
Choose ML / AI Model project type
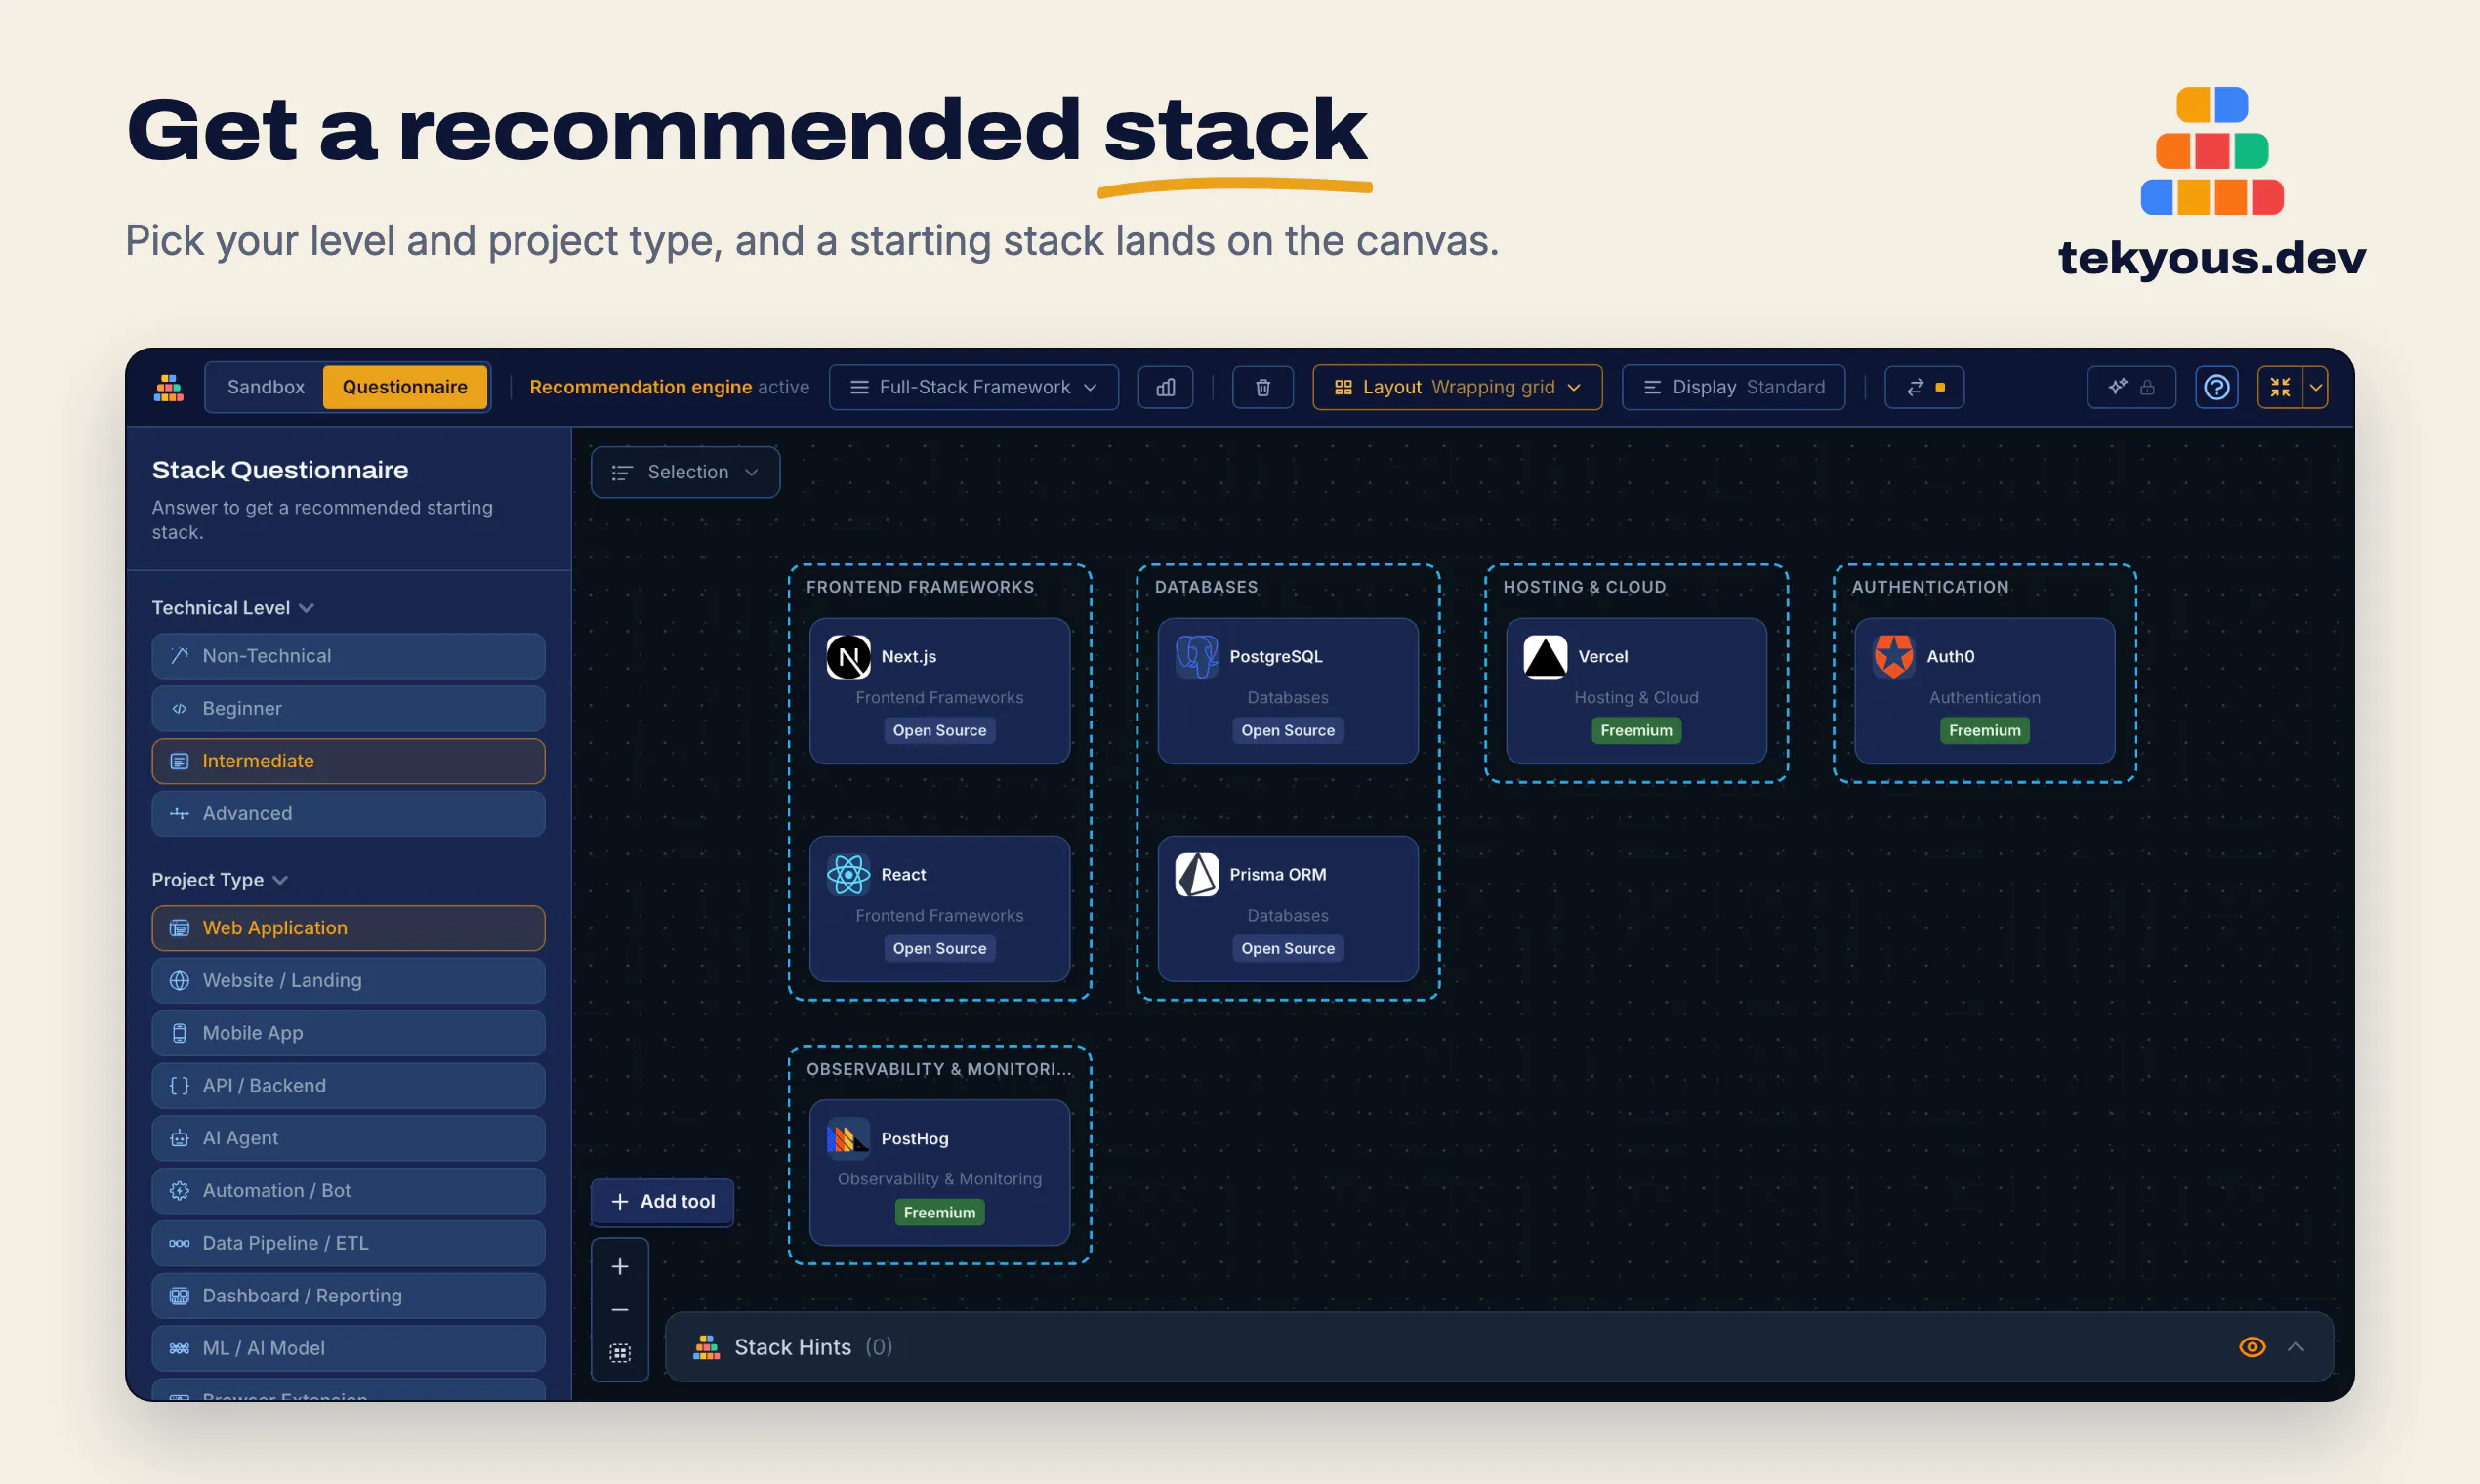point(348,1348)
